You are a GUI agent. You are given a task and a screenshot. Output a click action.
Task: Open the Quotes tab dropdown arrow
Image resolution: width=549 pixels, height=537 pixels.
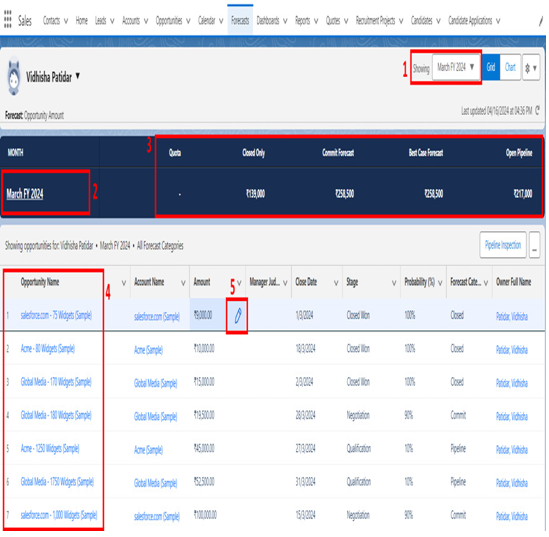tap(346, 21)
